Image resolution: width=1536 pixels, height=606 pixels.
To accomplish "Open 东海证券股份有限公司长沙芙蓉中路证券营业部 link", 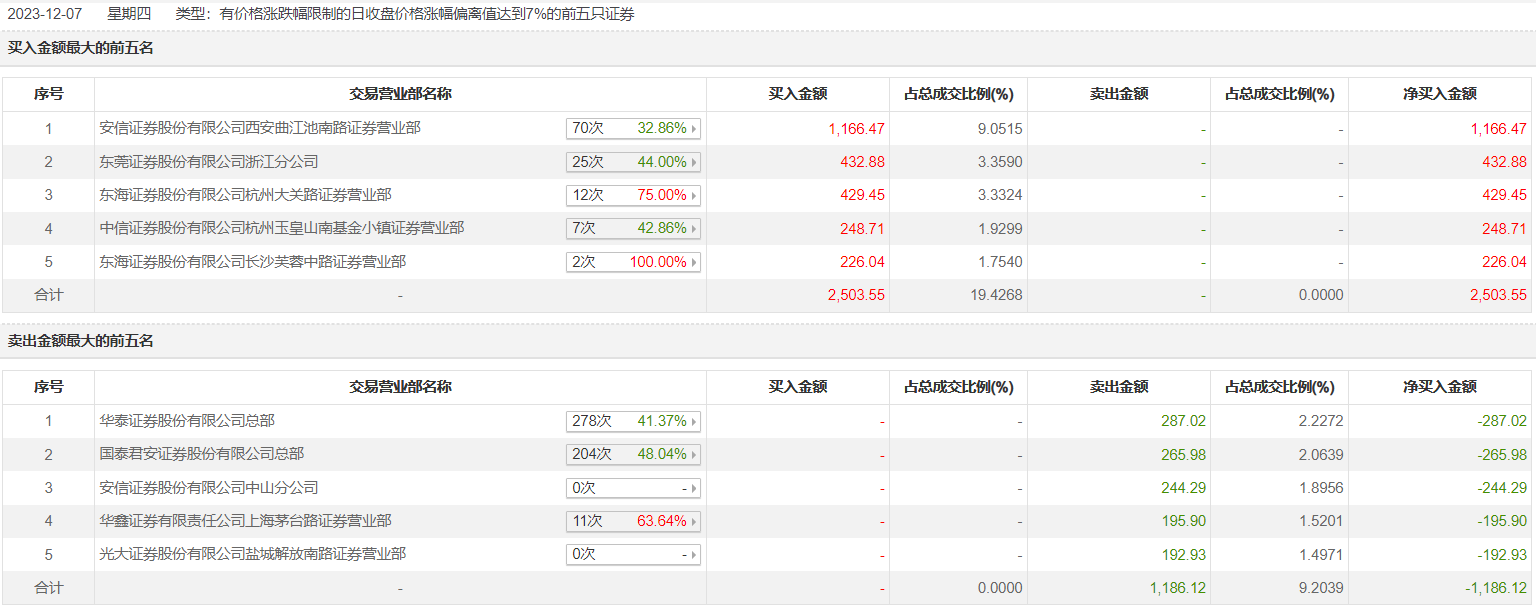I will [253, 261].
